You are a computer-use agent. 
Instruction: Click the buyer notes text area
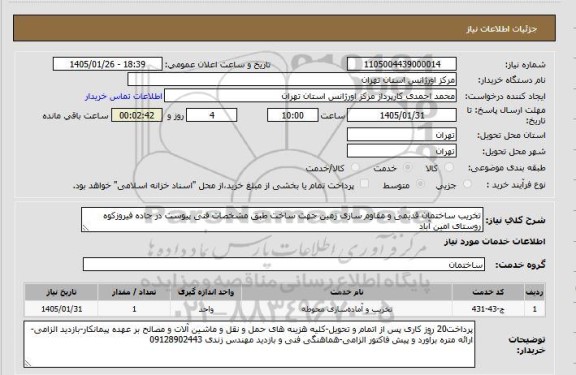[249, 344]
